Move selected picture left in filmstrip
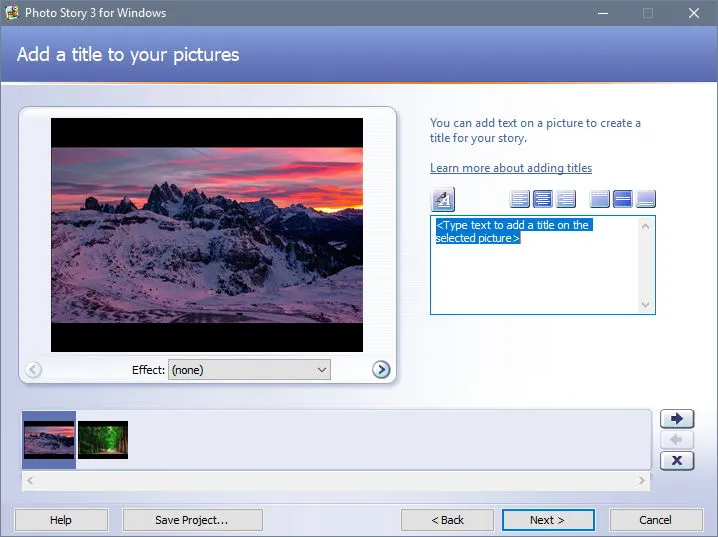718x537 pixels. [677, 440]
